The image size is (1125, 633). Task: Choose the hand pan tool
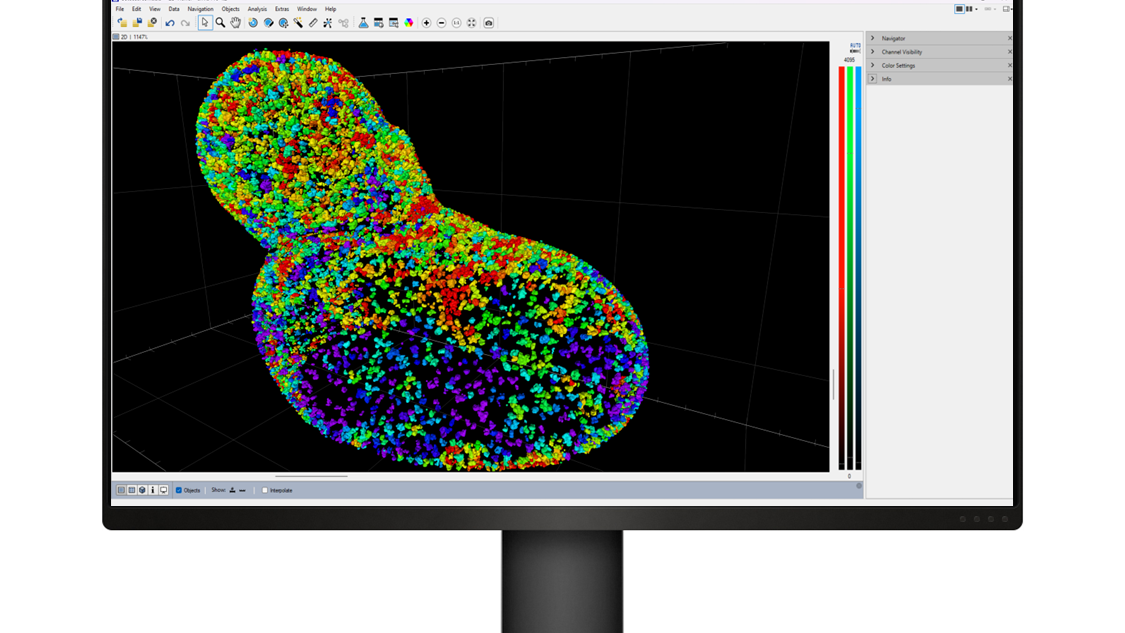[x=235, y=23]
